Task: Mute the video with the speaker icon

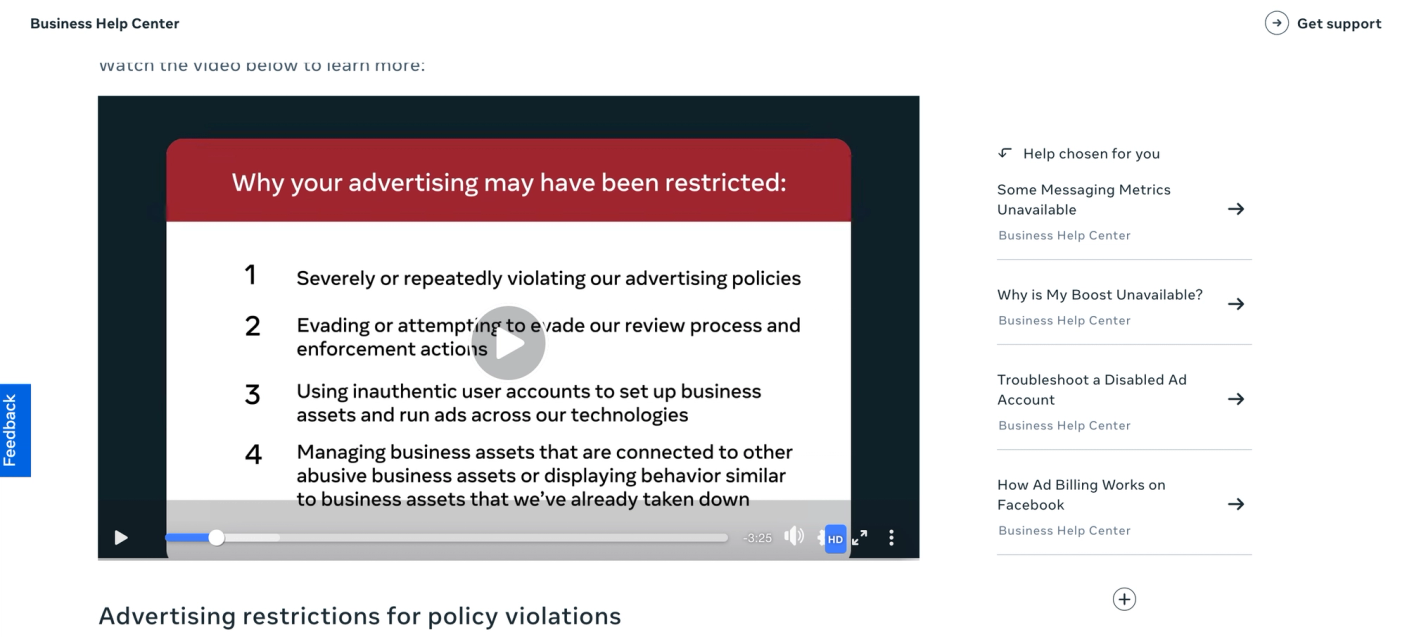Action: point(794,537)
